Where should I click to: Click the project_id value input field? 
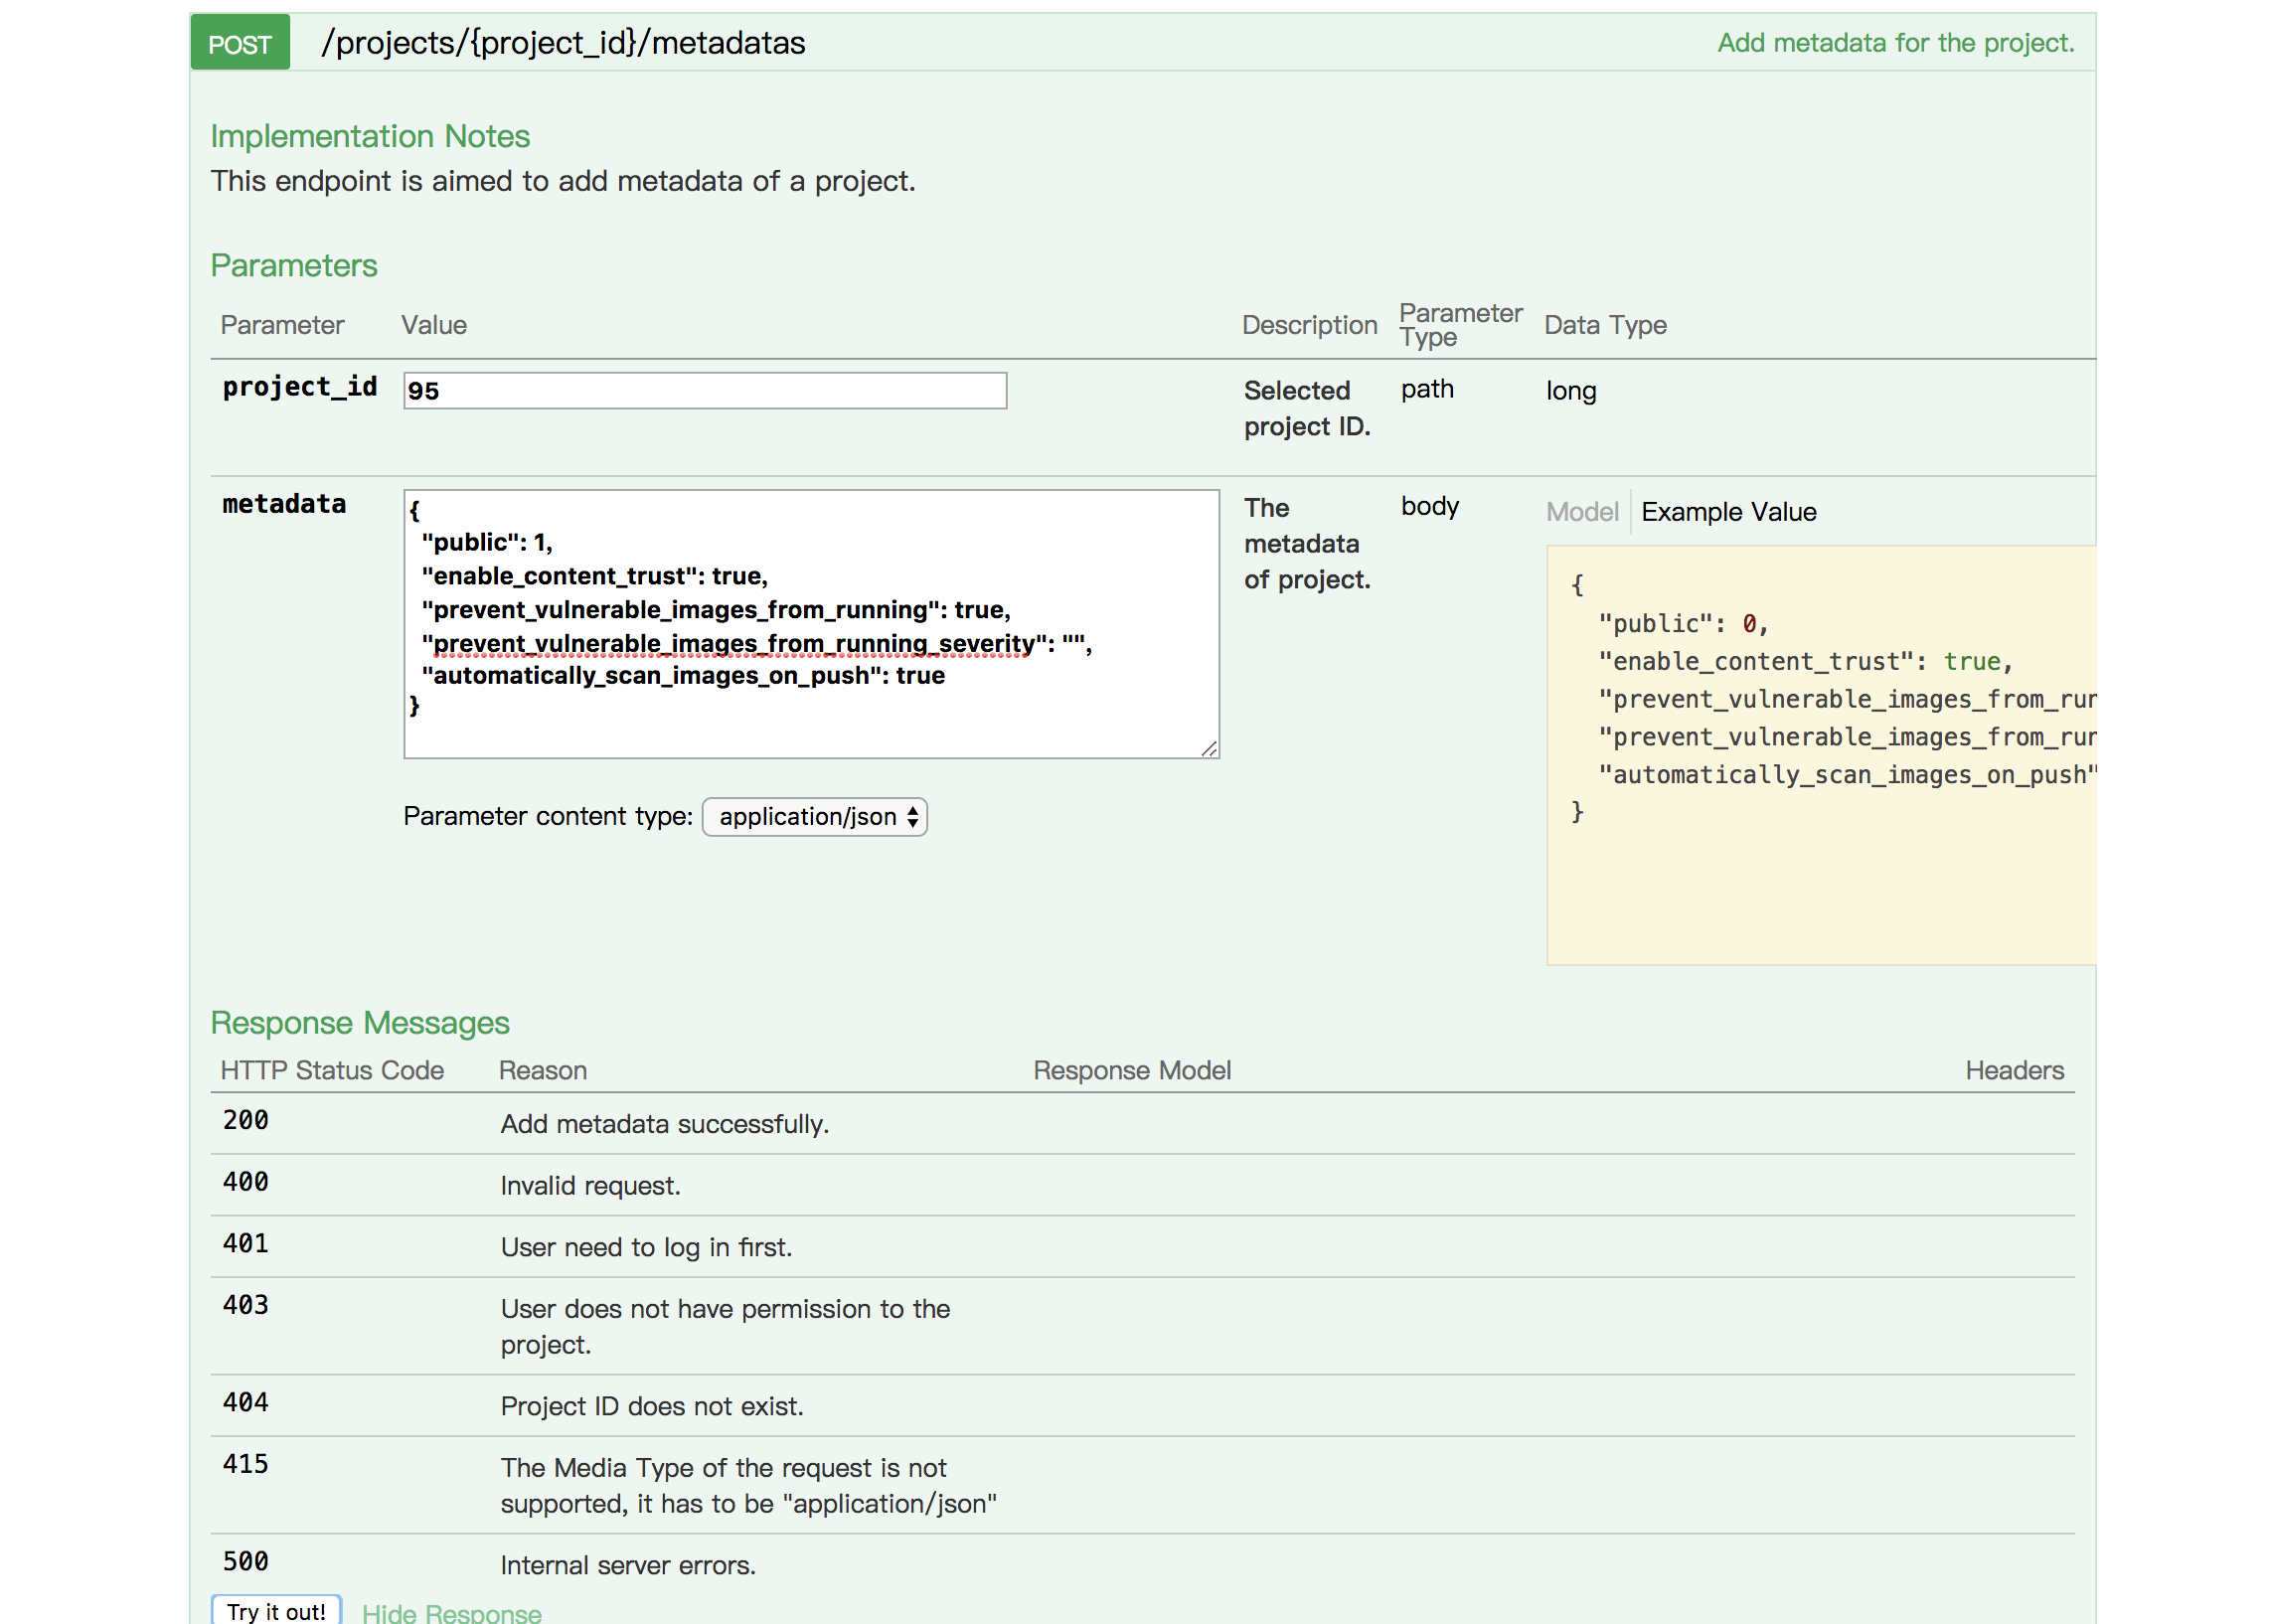704,390
